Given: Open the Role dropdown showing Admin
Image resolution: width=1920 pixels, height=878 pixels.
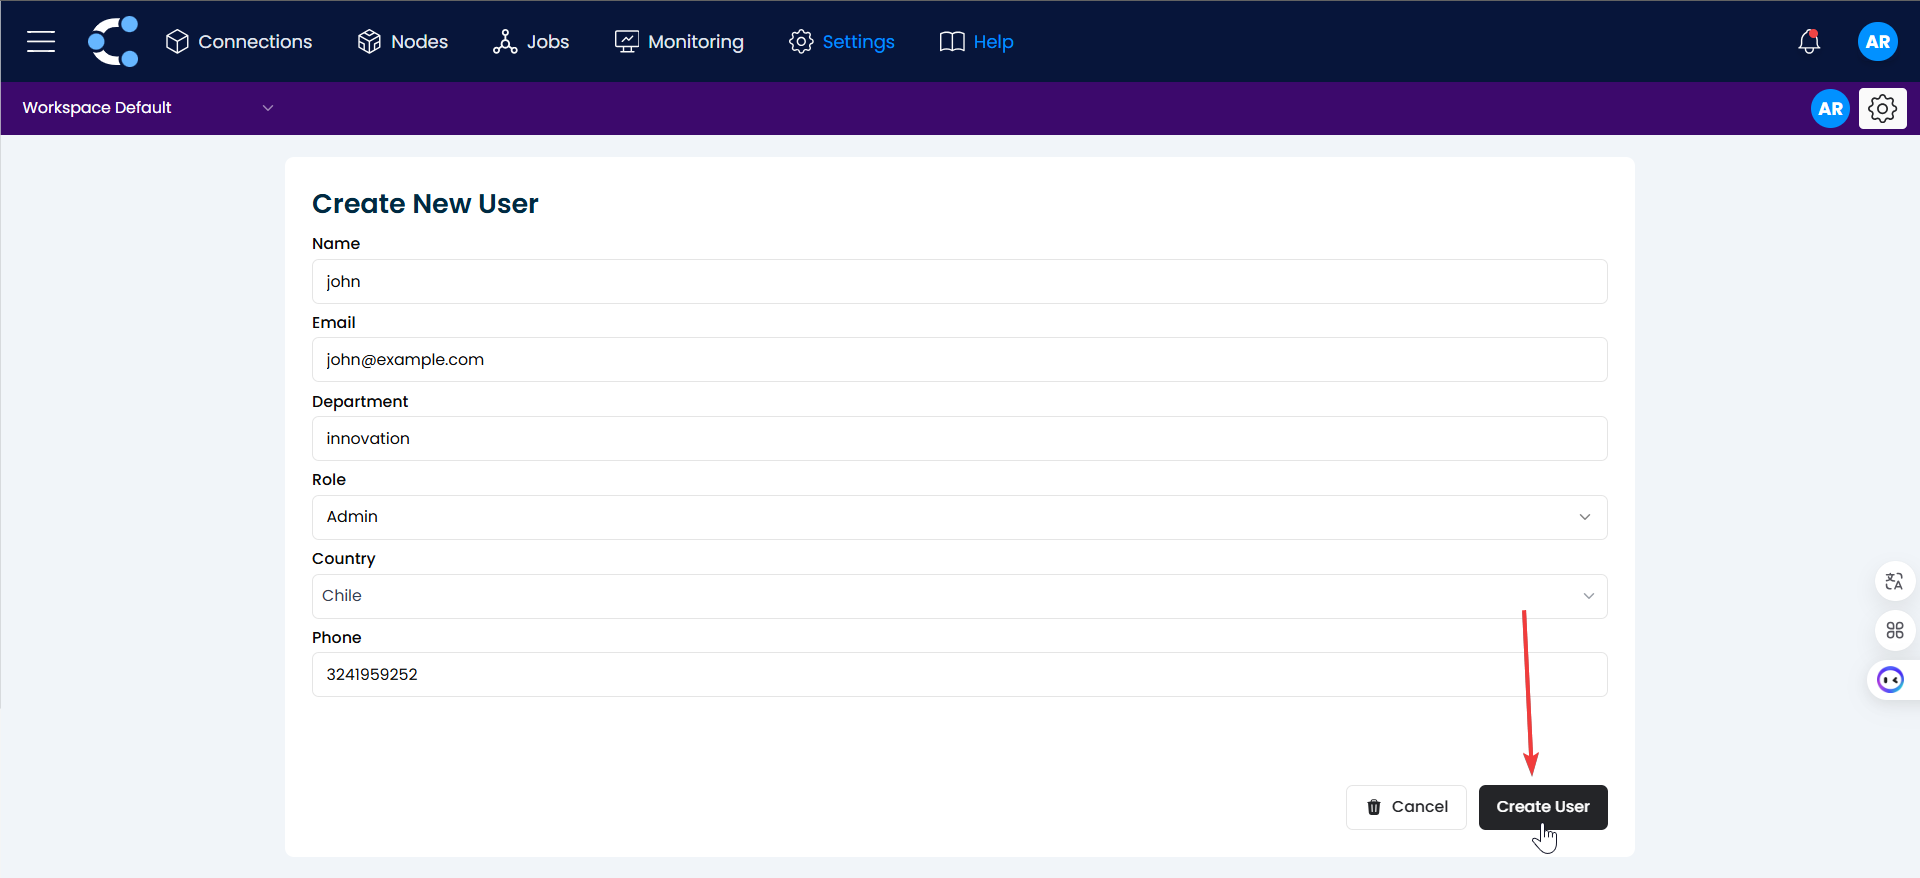Looking at the screenshot, I should point(959,517).
